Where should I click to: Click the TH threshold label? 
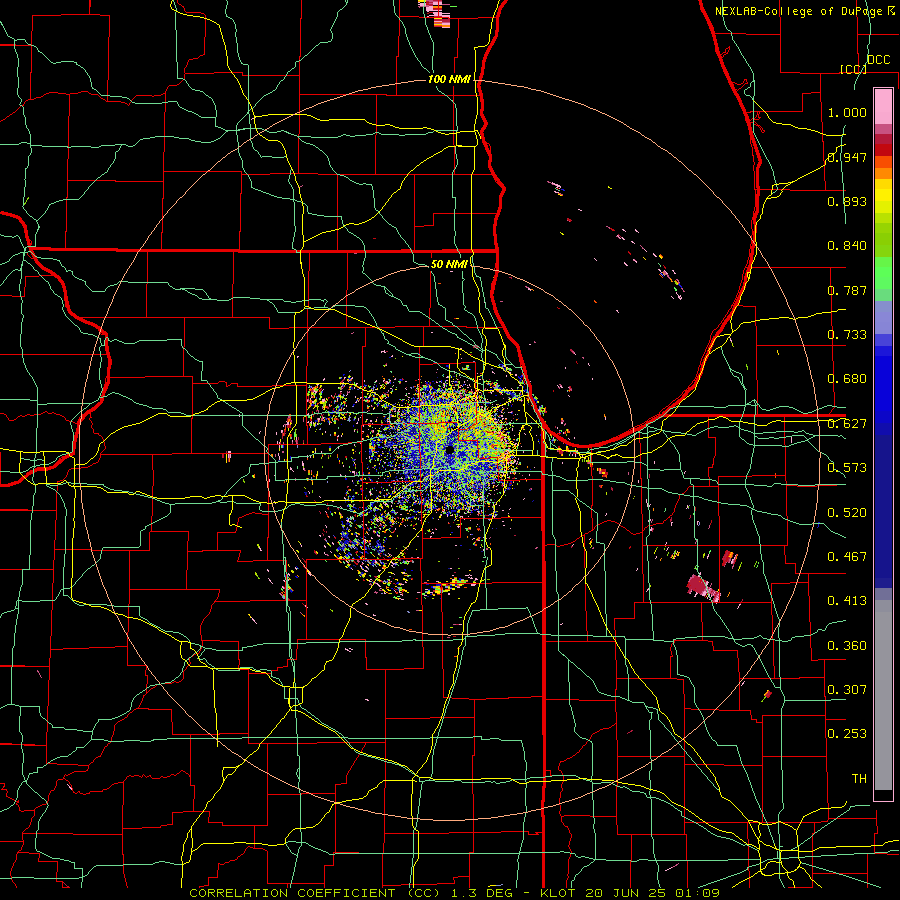click(859, 779)
